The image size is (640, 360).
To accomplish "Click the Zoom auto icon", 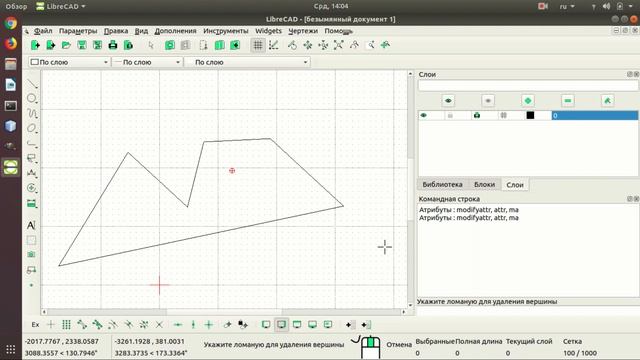I will [338, 45].
